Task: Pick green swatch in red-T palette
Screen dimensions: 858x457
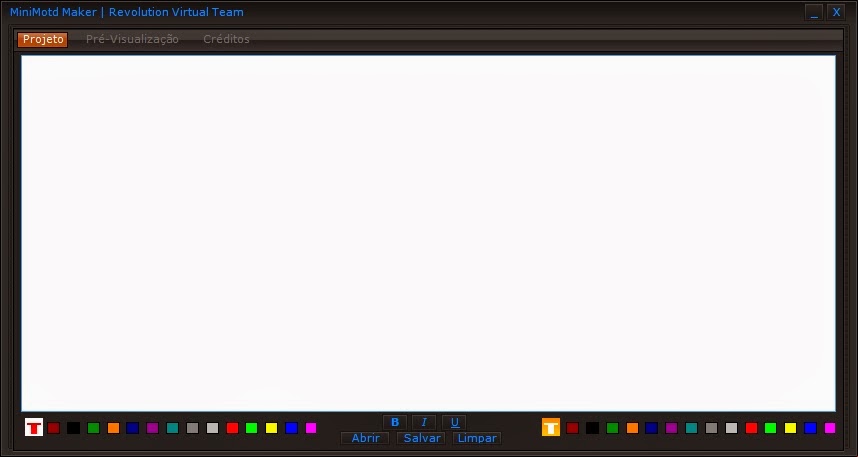Action: (x=94, y=428)
